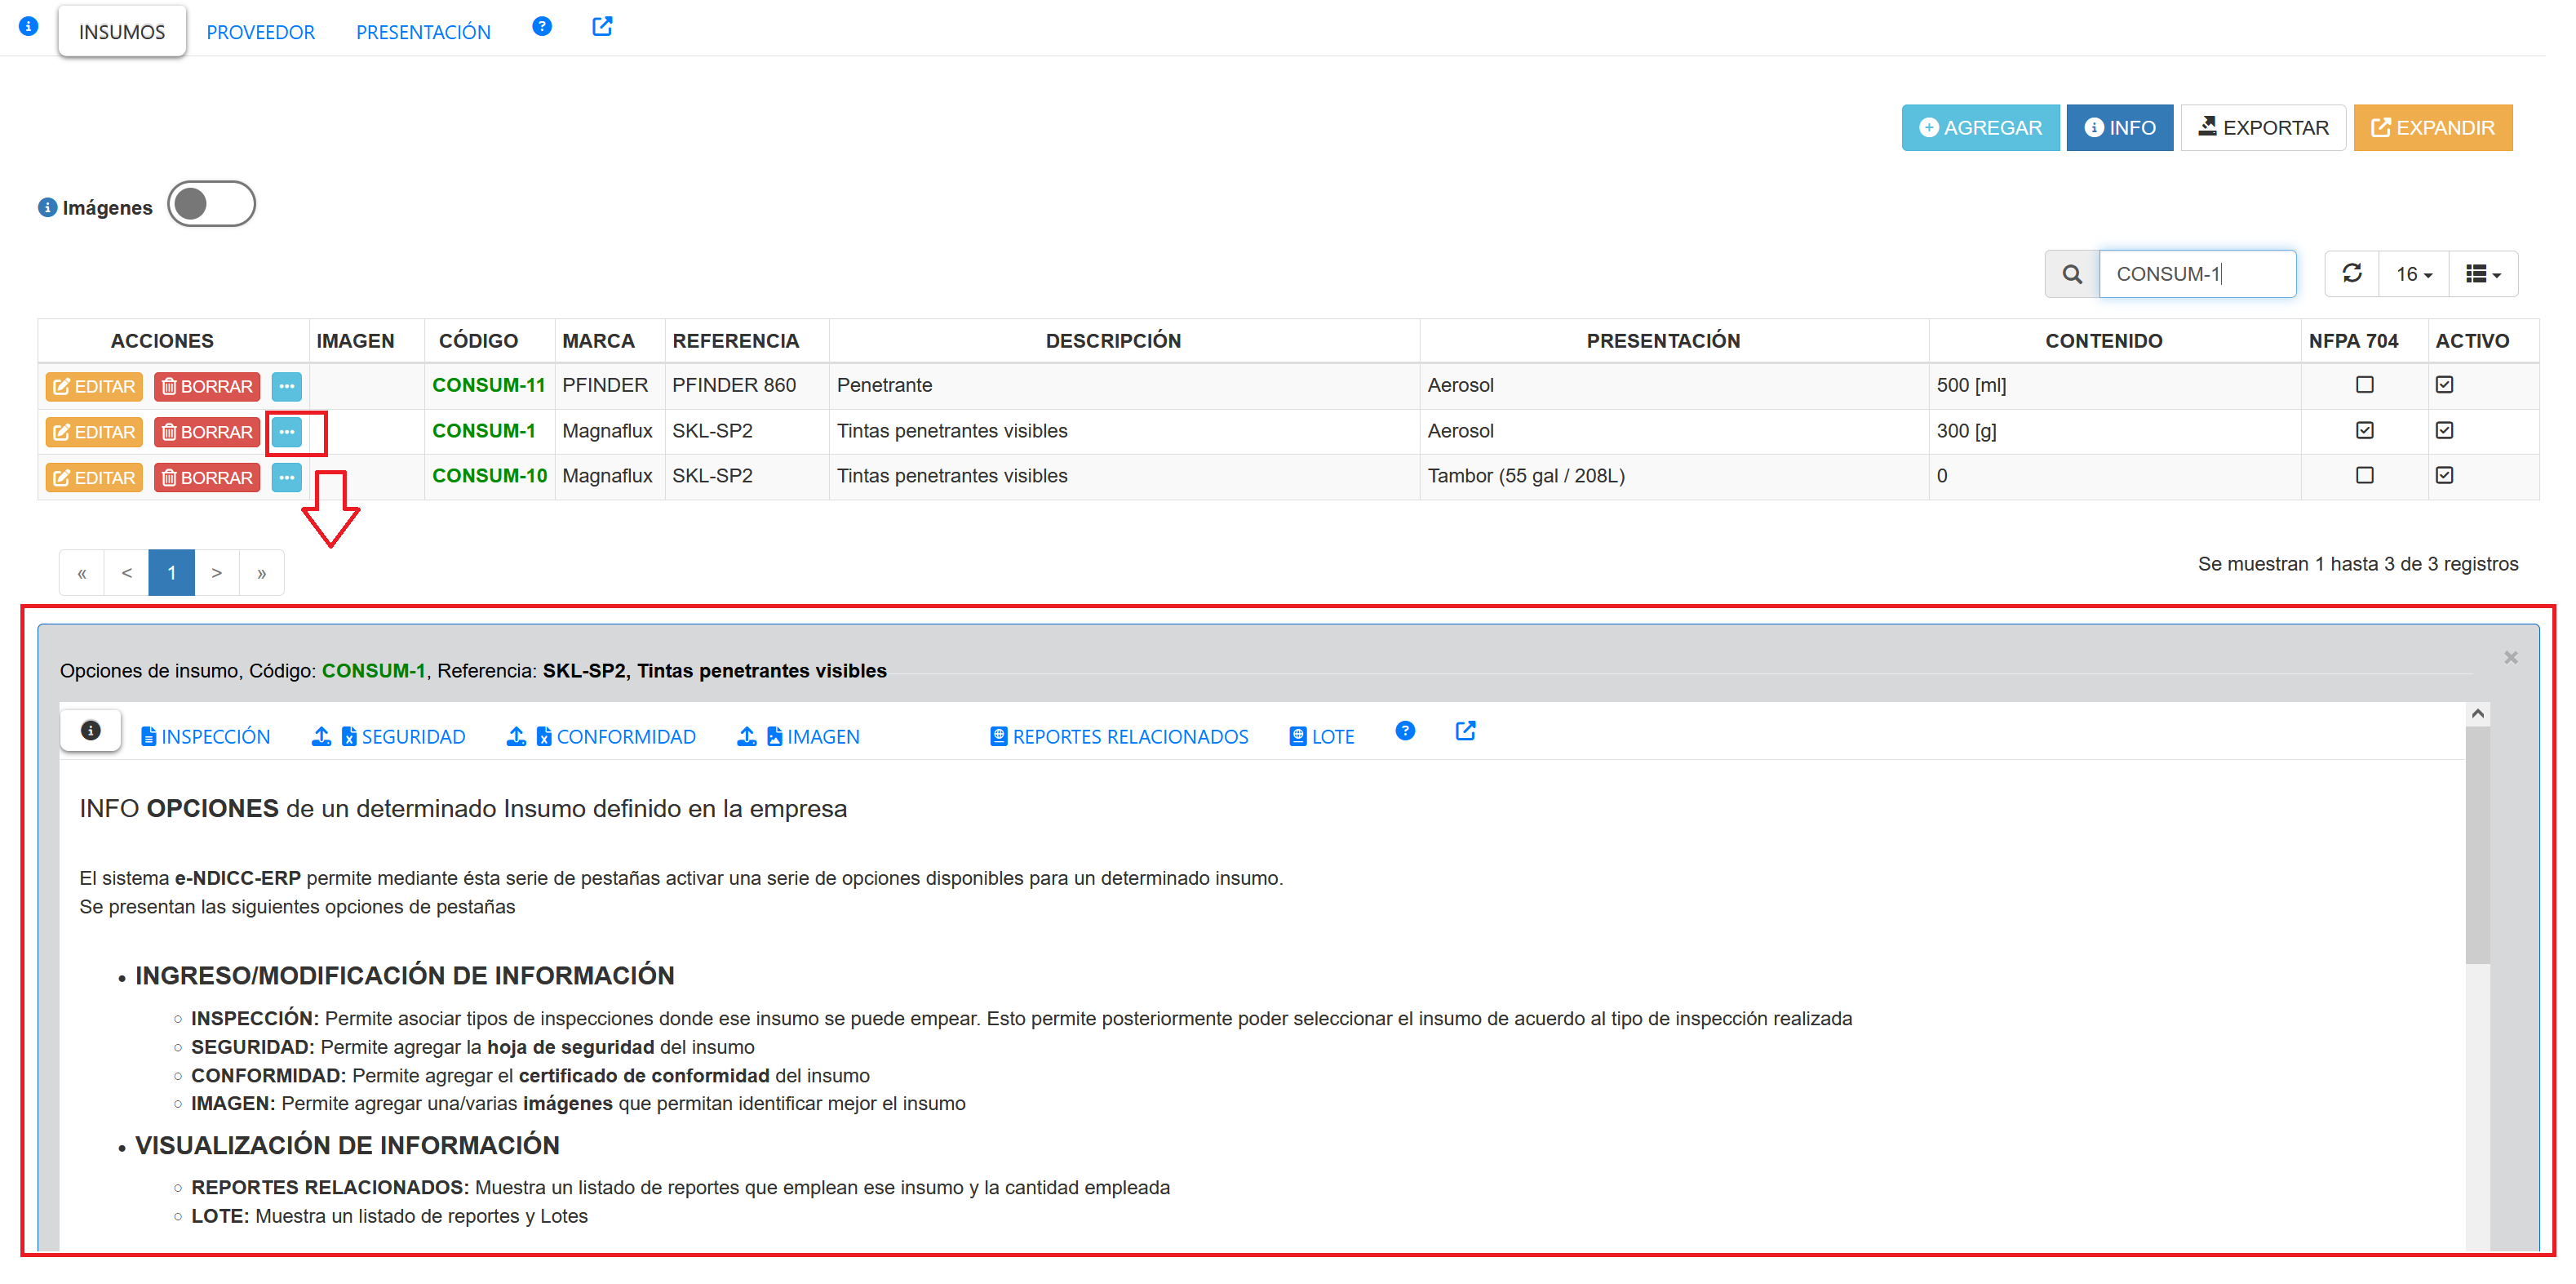Click the blue info icon beside INSUMOS tab

pos(29,27)
